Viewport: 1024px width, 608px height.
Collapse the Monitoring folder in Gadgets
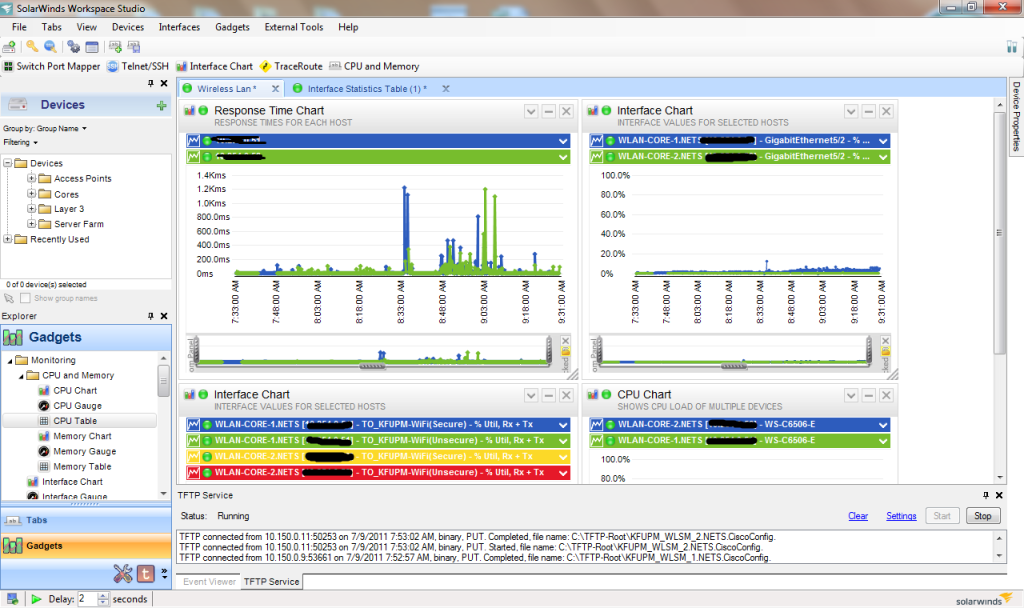tap(10, 360)
